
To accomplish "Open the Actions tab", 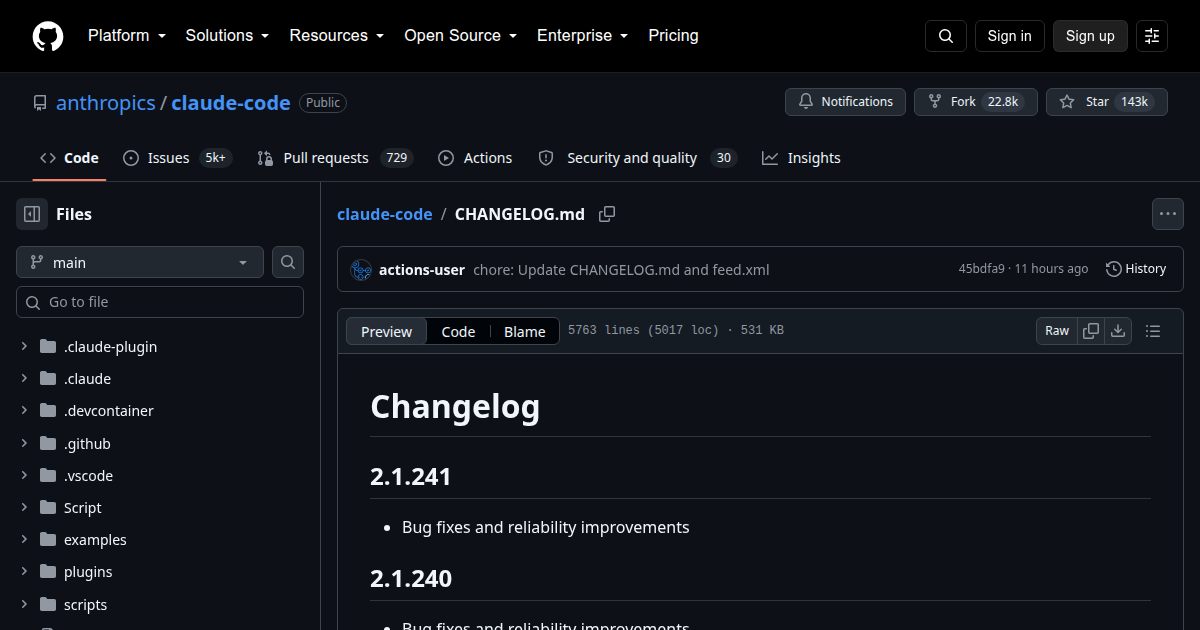I will point(475,158).
